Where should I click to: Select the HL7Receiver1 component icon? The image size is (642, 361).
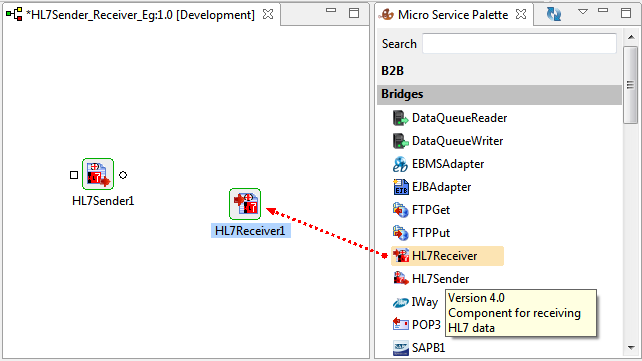245,204
